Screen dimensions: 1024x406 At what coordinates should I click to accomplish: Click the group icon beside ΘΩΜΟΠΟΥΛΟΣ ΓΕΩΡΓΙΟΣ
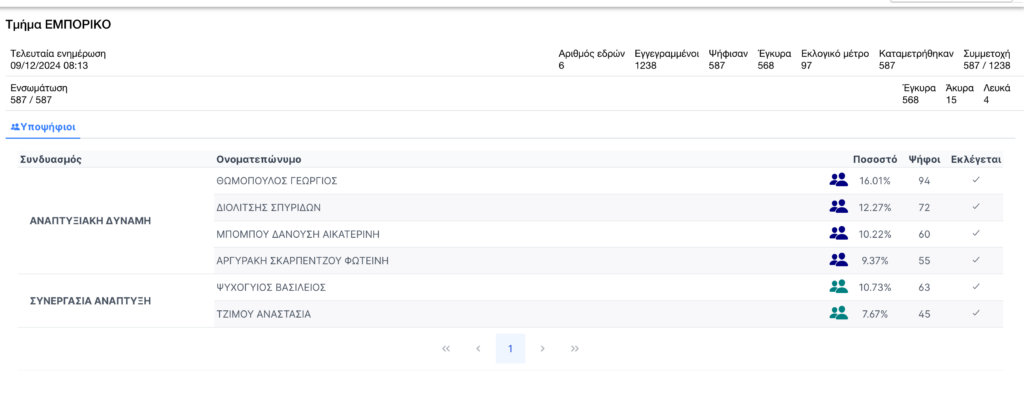[x=838, y=180]
